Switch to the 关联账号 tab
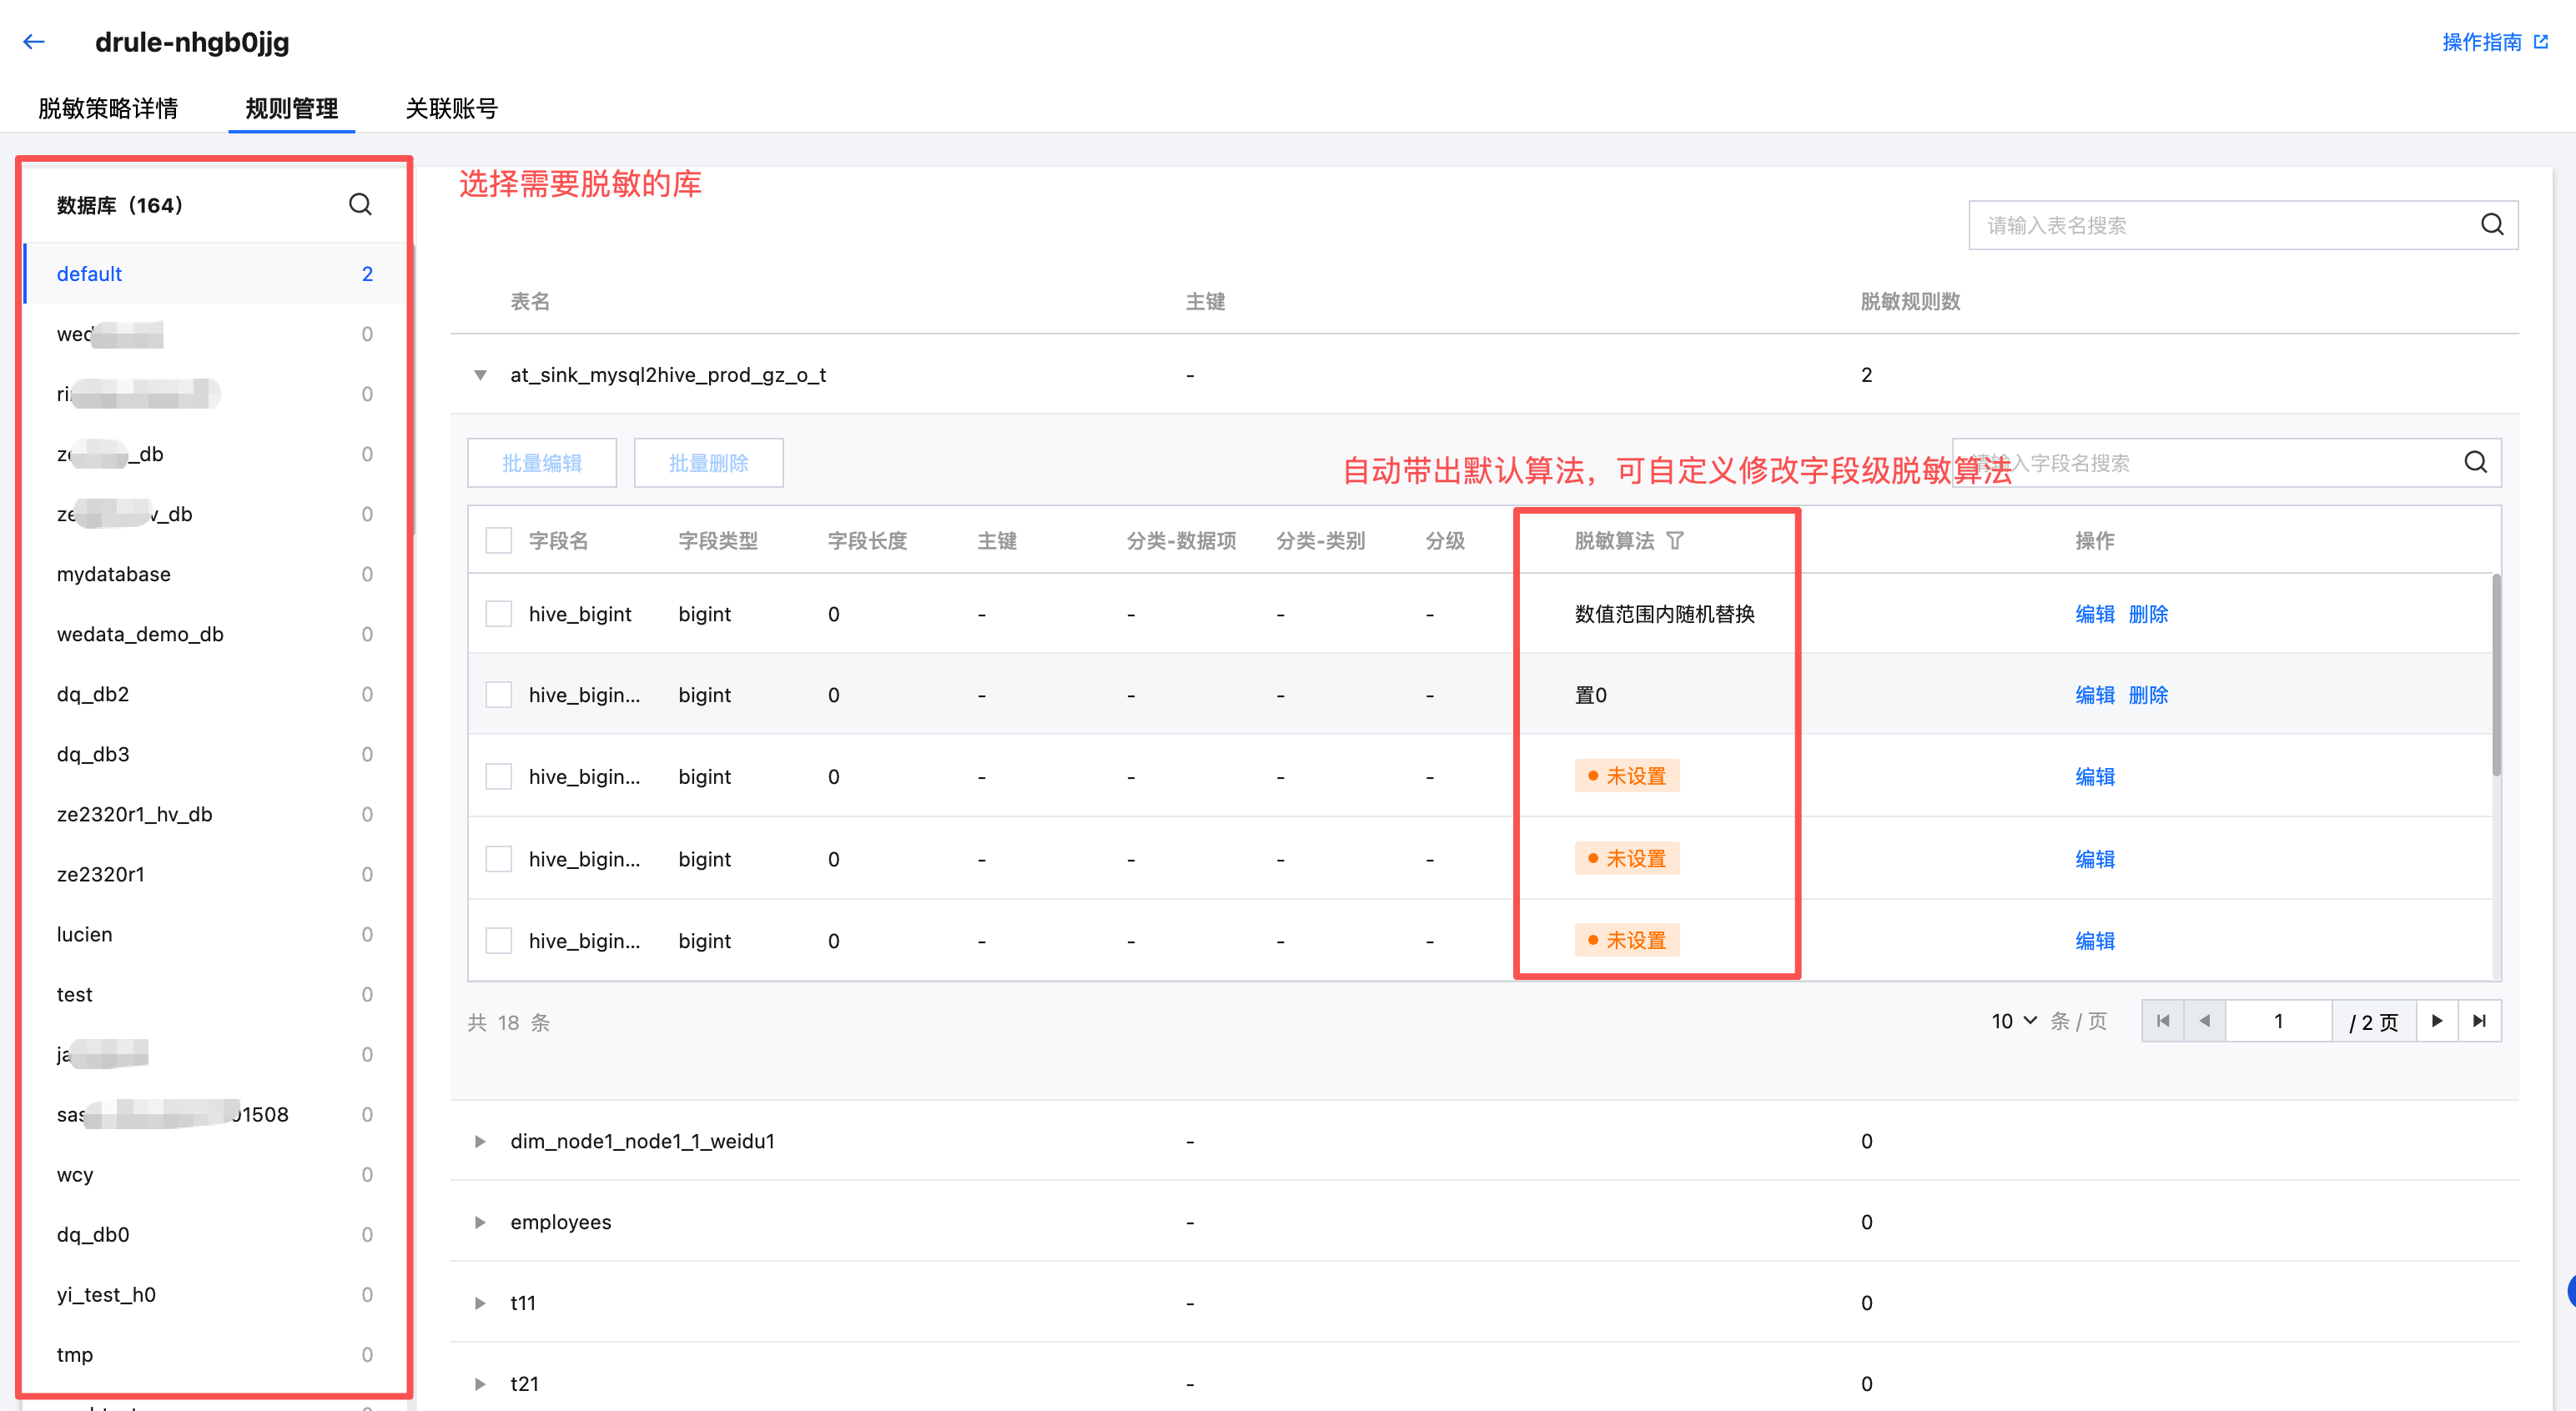The width and height of the screenshot is (2576, 1411). 451,108
